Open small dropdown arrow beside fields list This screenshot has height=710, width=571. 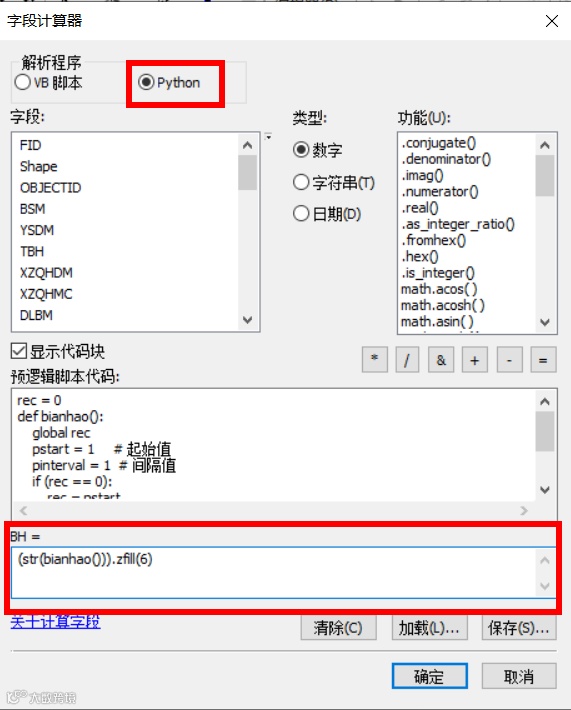[x=268, y=136]
